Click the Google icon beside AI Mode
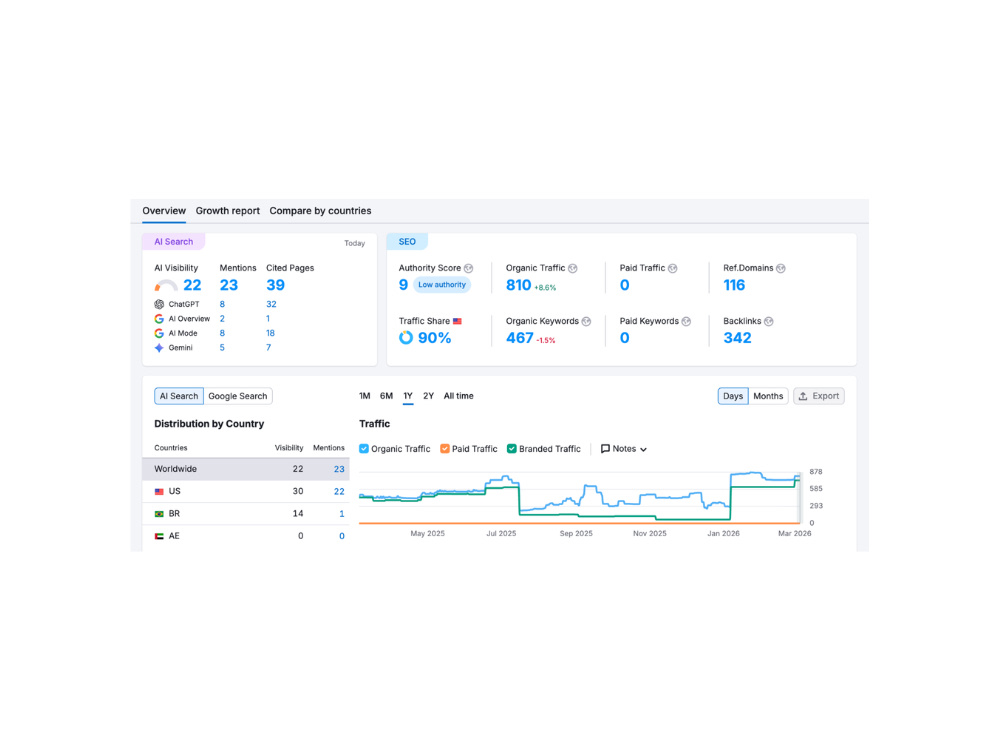The width and height of the screenshot is (1000, 750). pyautogui.click(x=159, y=334)
